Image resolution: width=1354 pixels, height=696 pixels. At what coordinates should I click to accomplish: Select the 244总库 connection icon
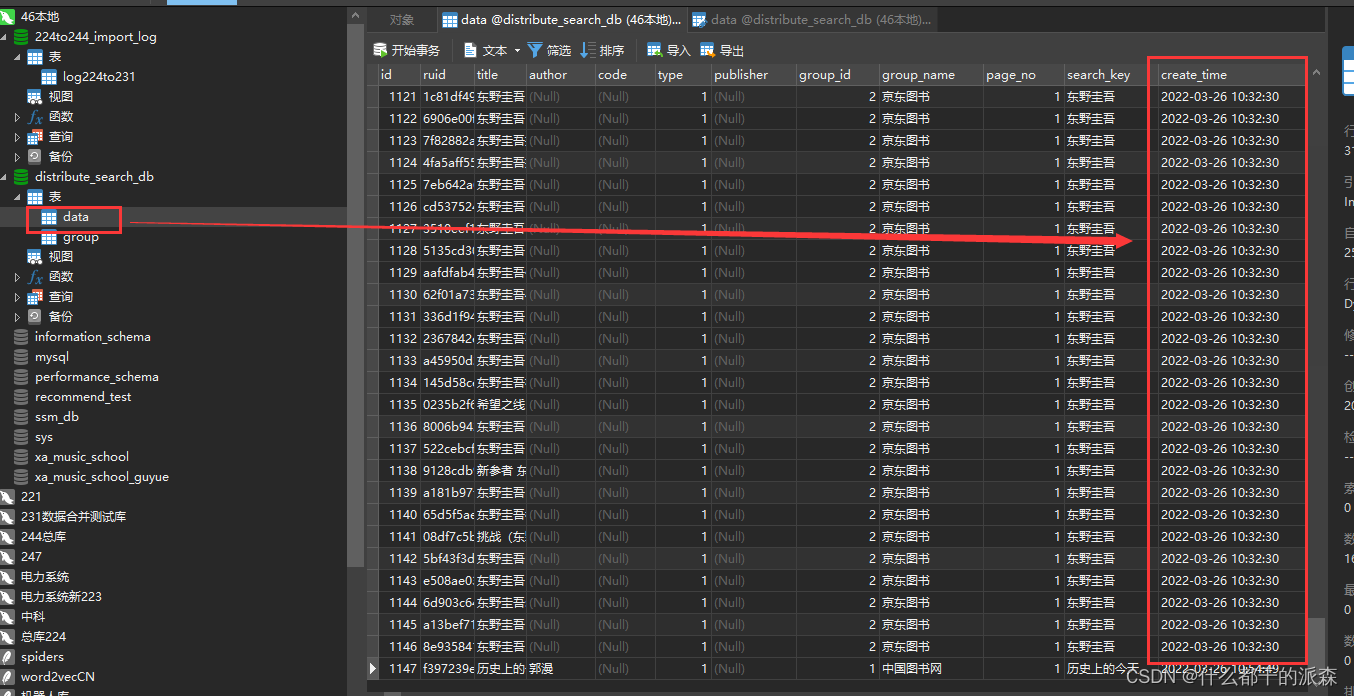click(x=8, y=536)
